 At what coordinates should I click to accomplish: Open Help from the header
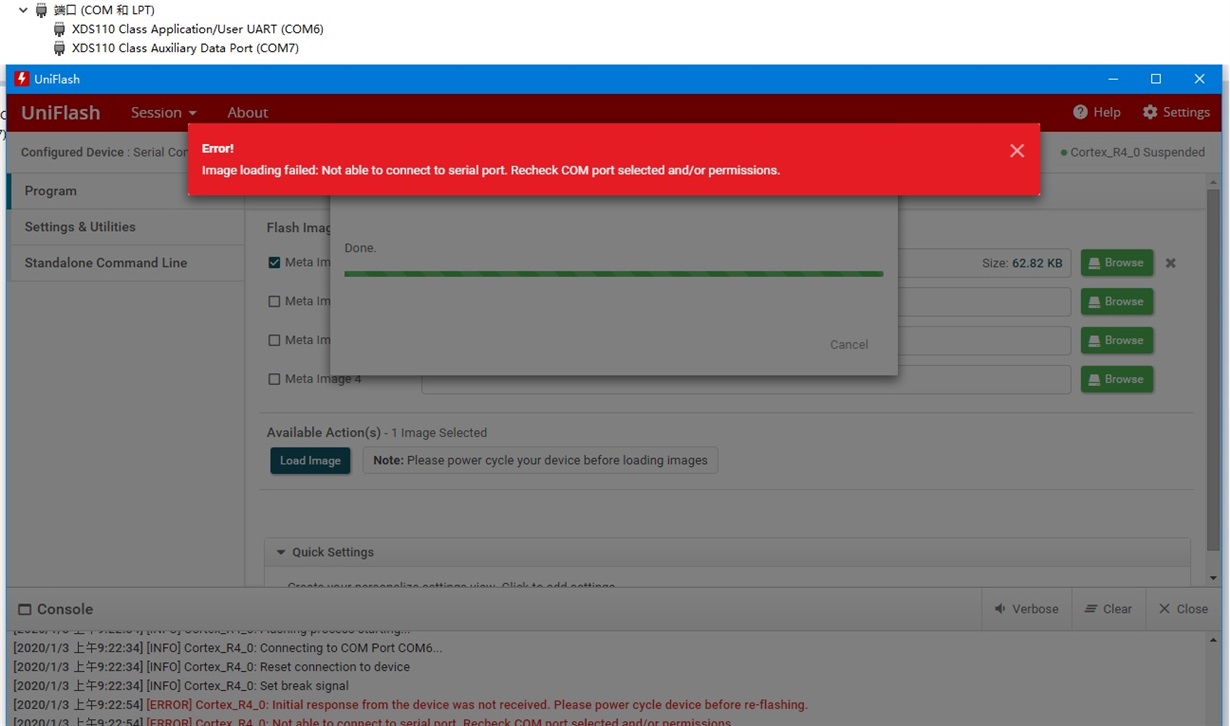[1097, 112]
